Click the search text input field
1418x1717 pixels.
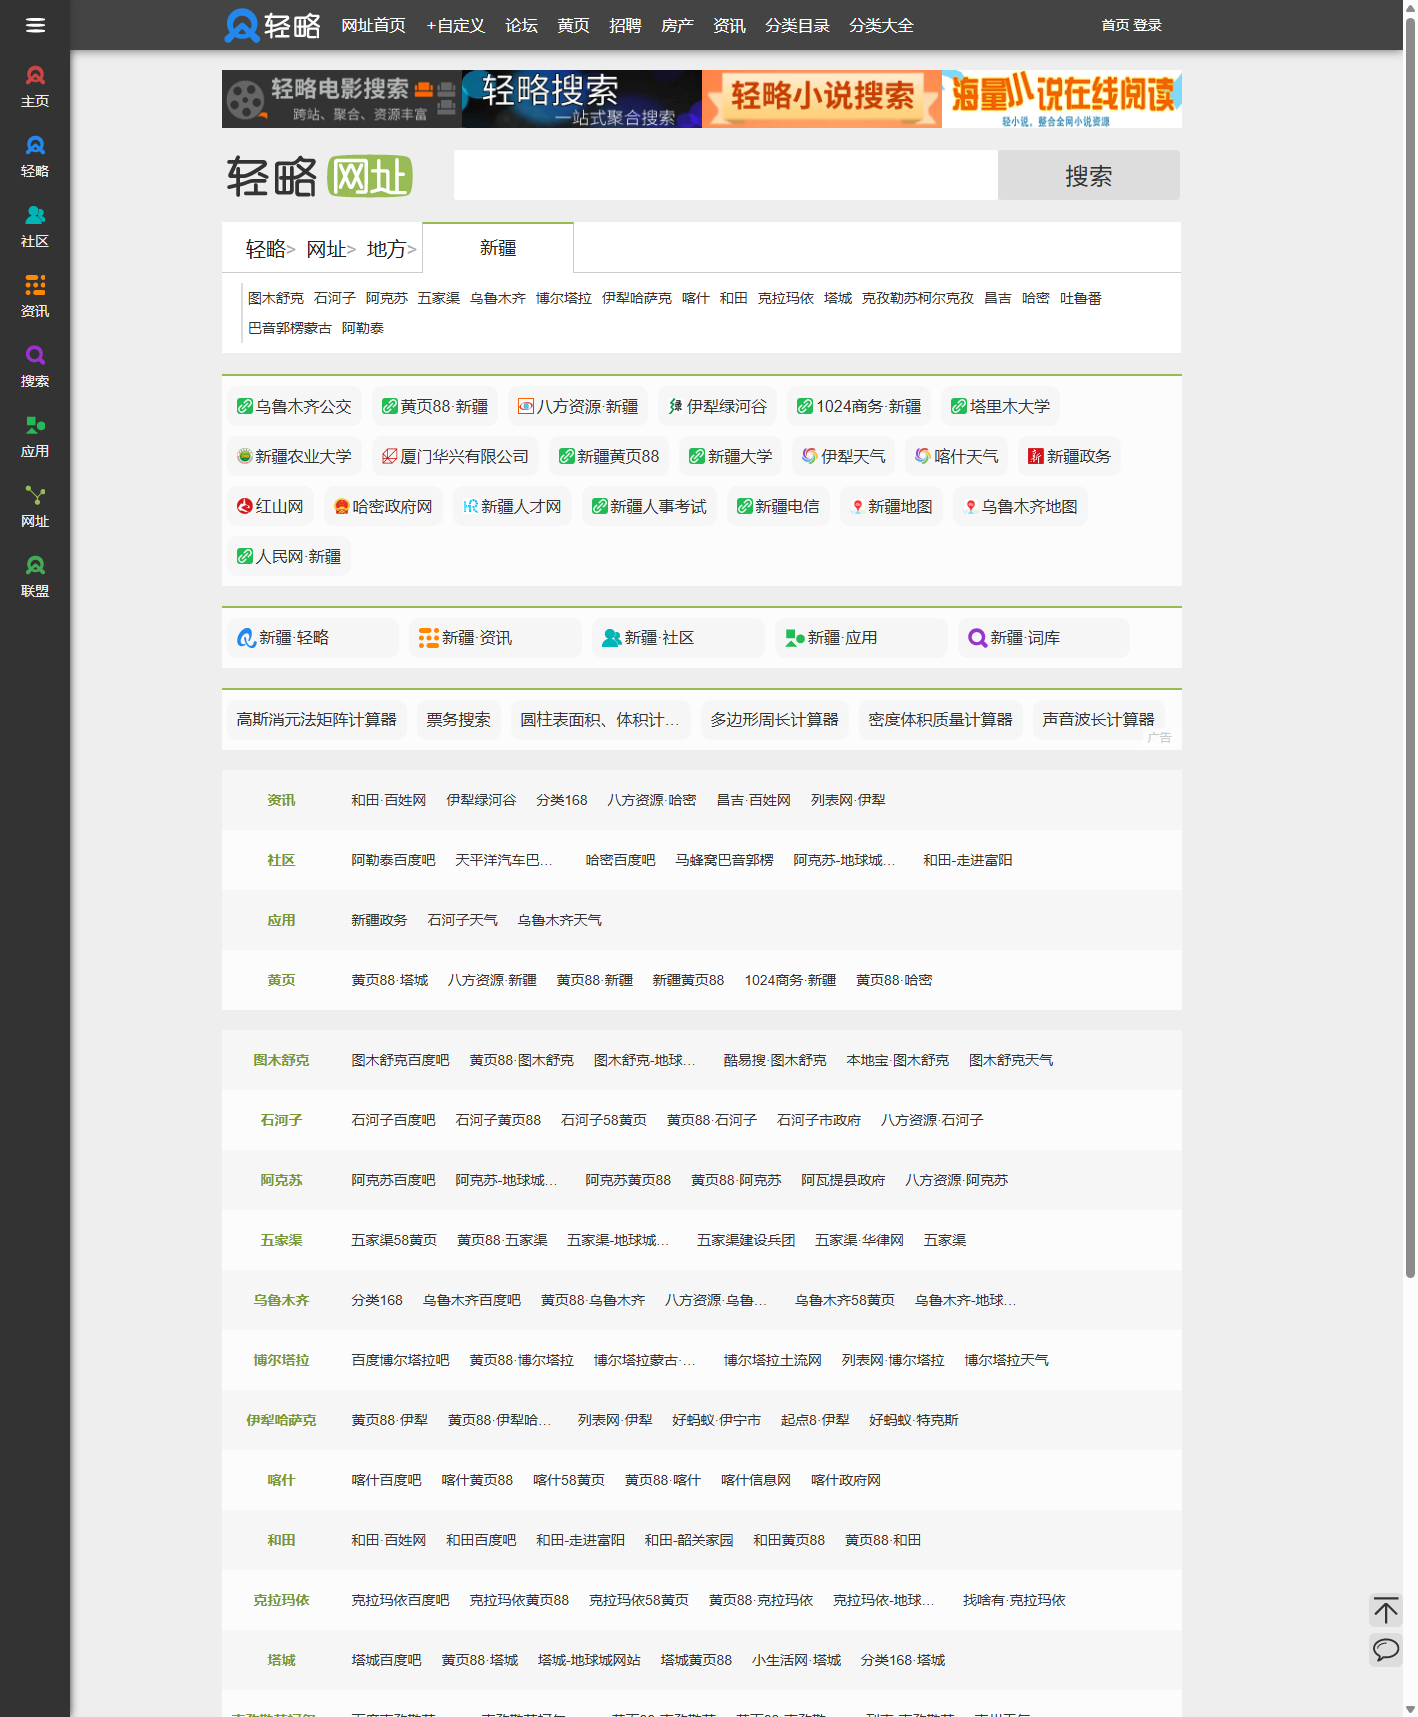tap(725, 175)
